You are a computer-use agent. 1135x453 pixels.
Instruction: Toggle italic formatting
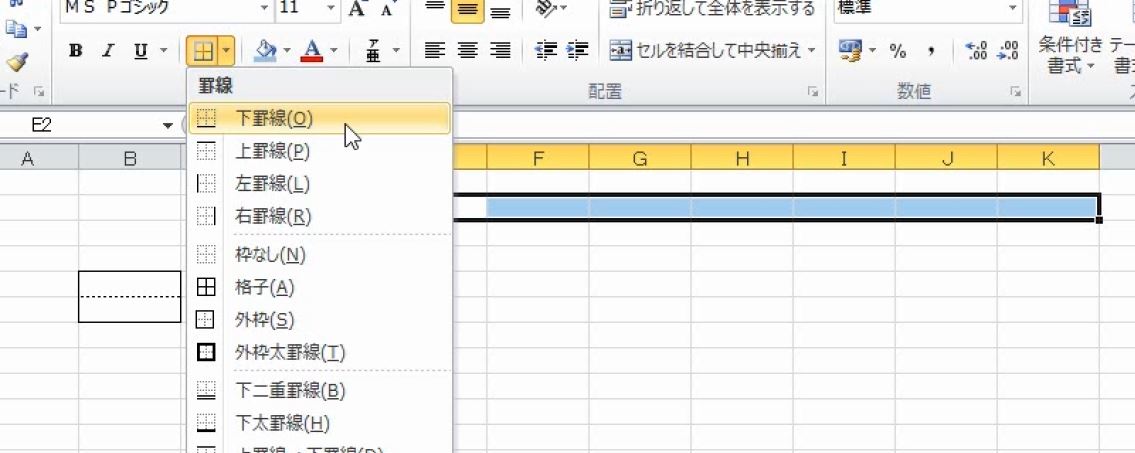point(109,51)
